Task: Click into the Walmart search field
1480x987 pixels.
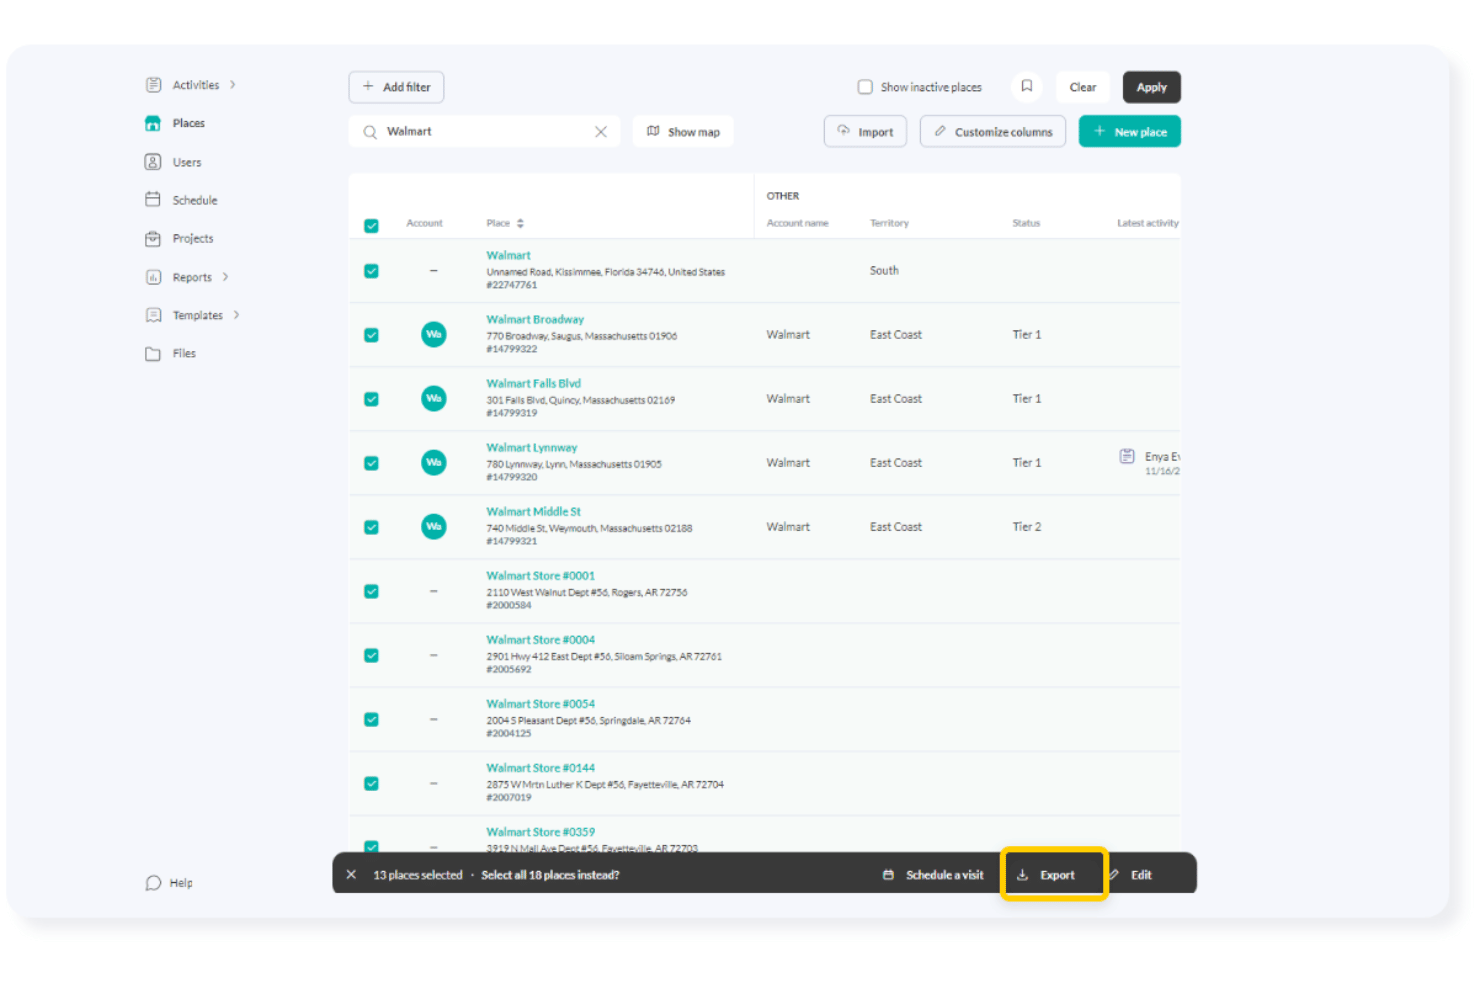Action: click(x=484, y=132)
